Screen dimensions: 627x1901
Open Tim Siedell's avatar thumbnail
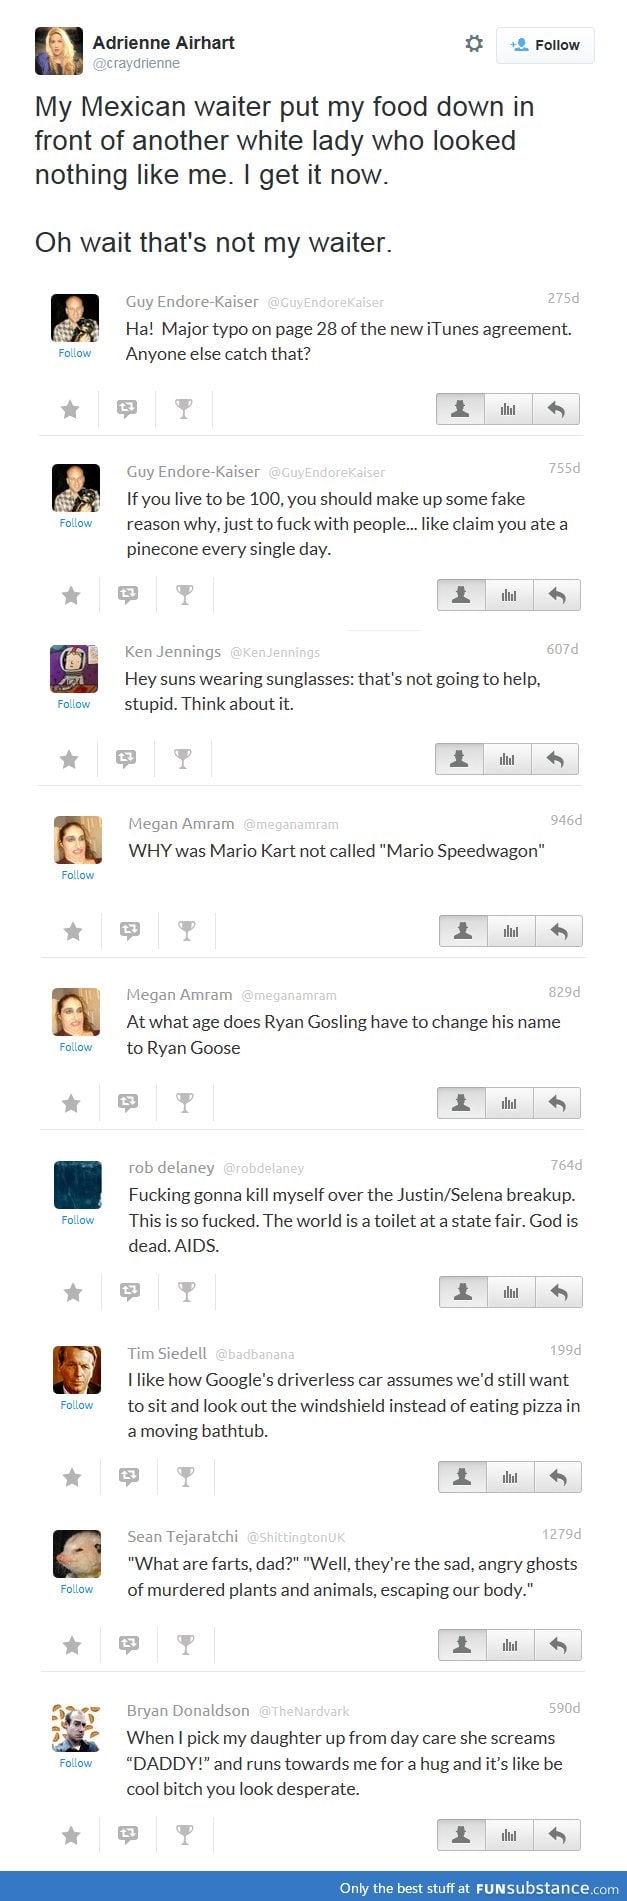click(x=77, y=1370)
